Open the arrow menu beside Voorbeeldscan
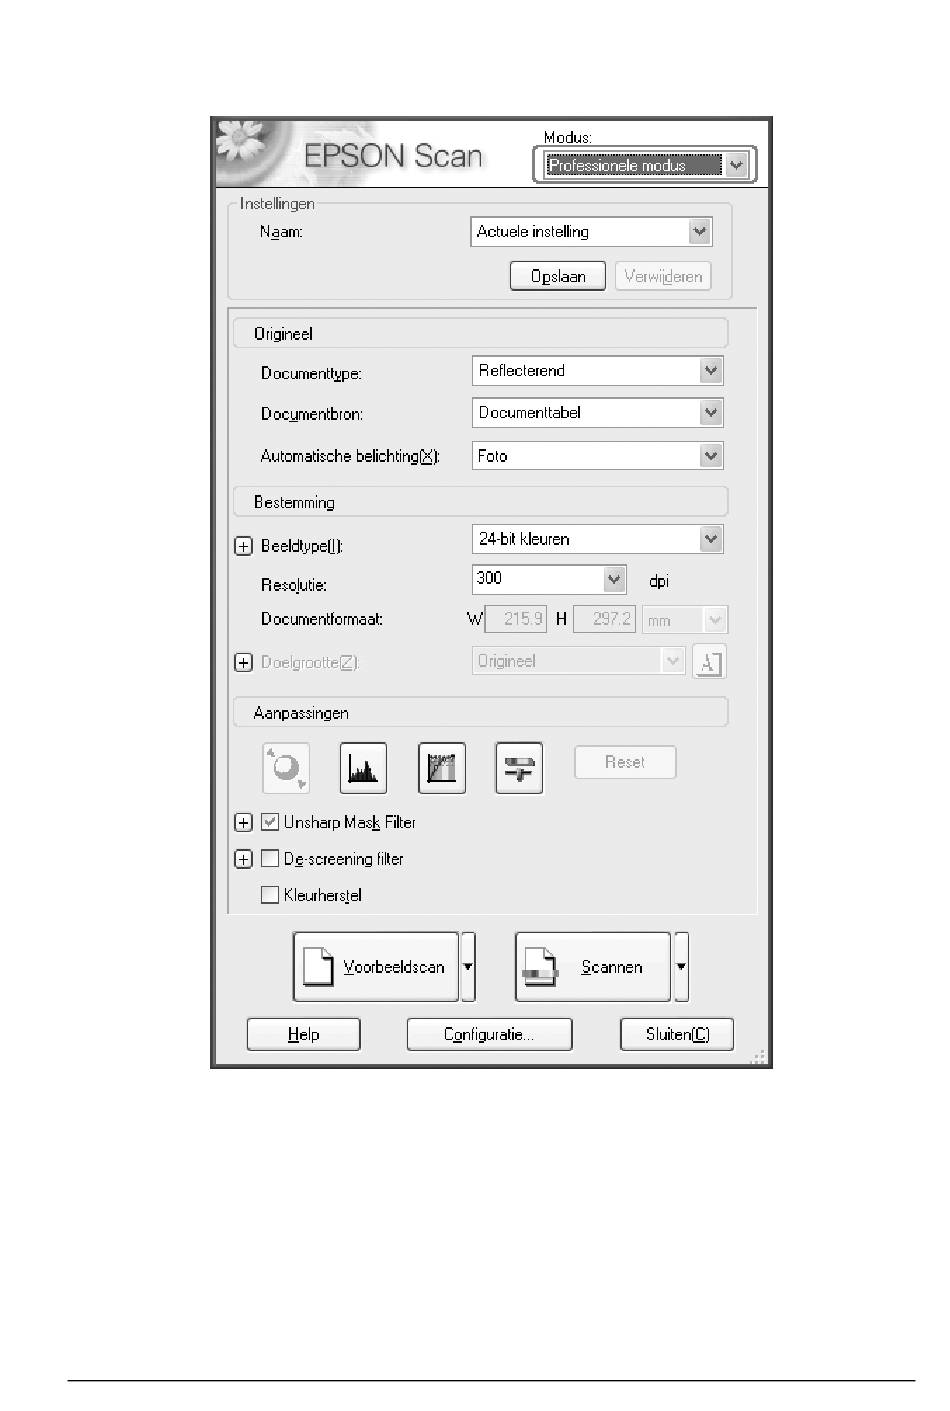This screenshot has width=950, height=1411. 468,967
